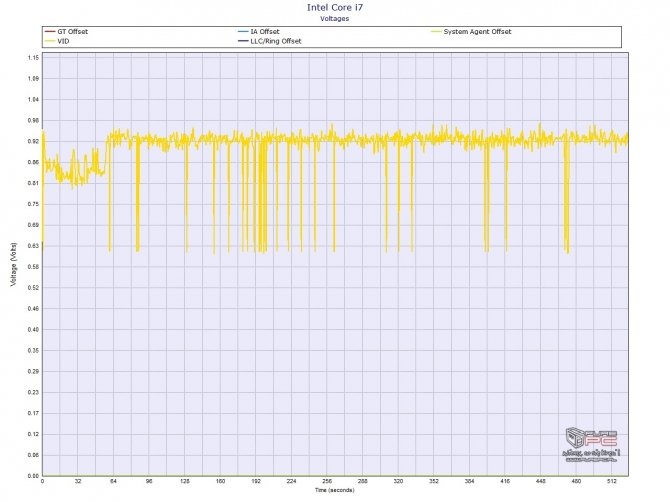
Task: Click the Voltages subtitle
Action: (335, 19)
